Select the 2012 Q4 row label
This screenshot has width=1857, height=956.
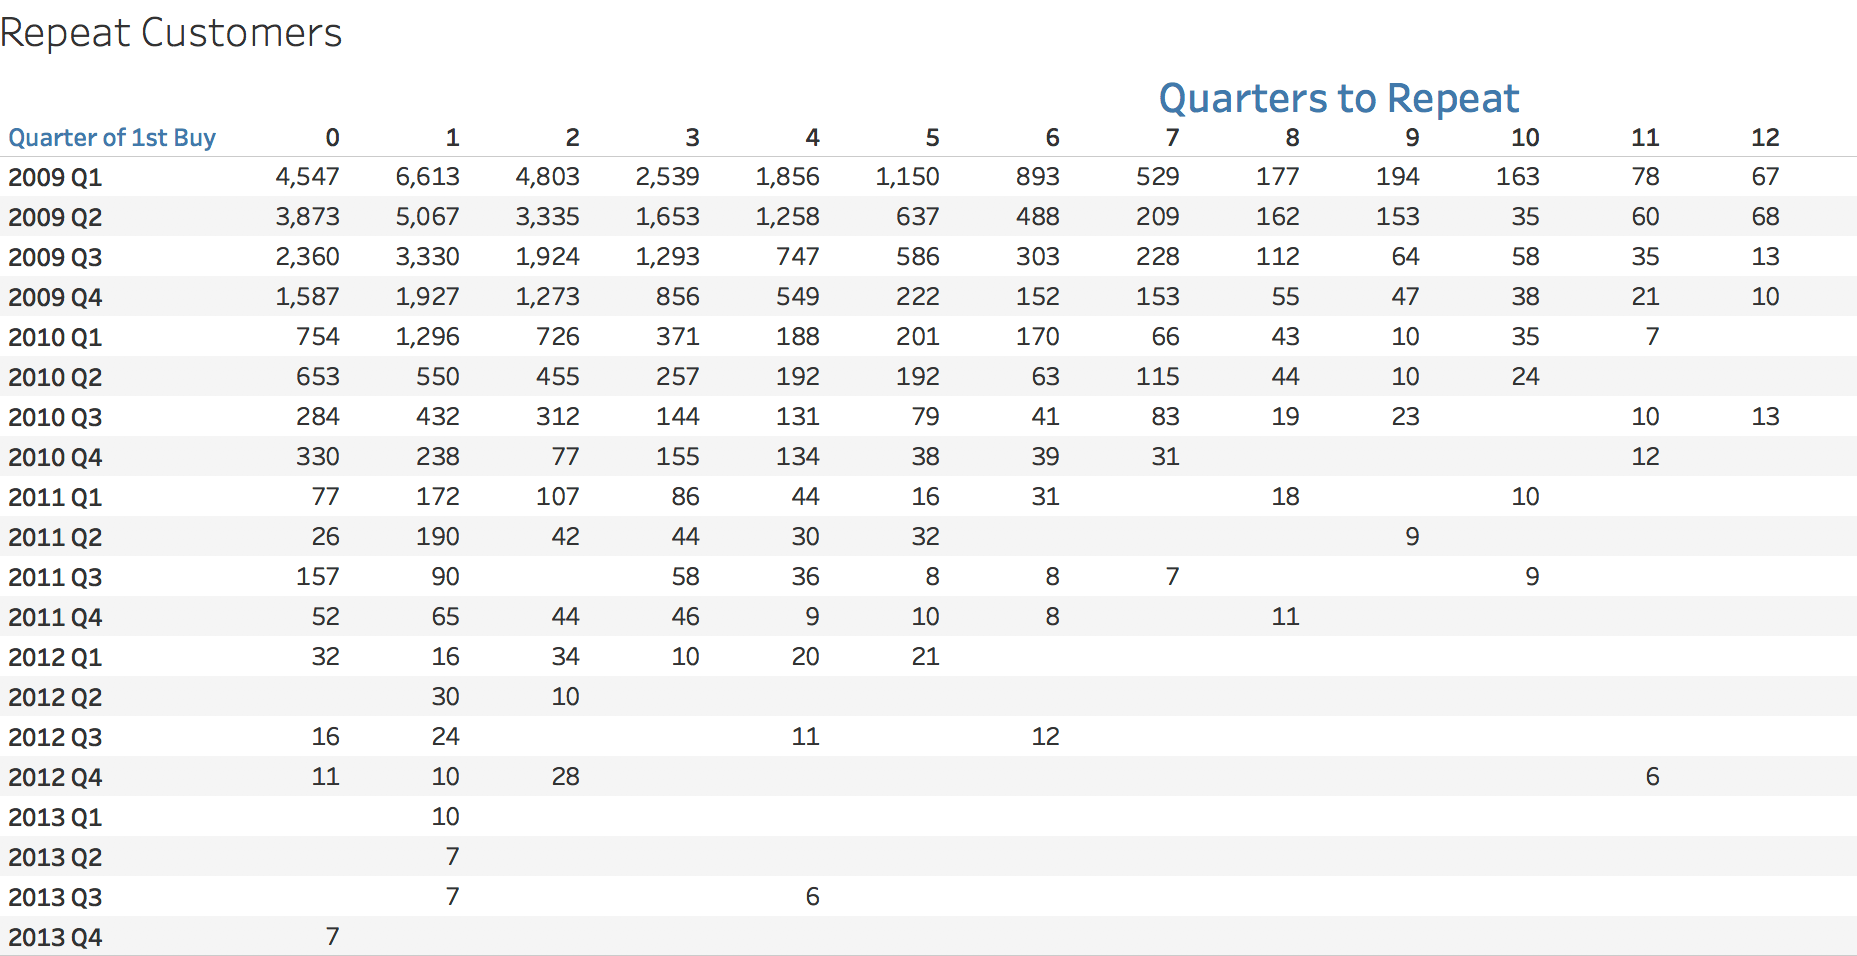[x=55, y=777]
